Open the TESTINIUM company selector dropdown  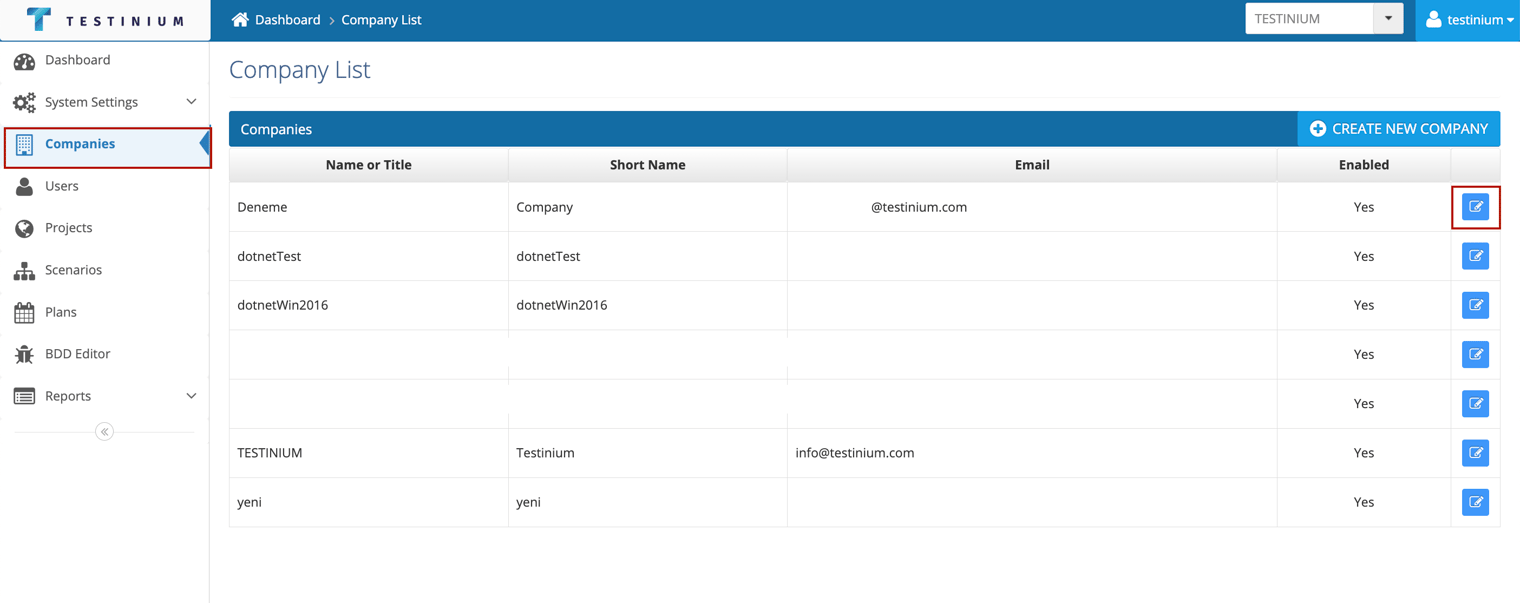(1324, 19)
